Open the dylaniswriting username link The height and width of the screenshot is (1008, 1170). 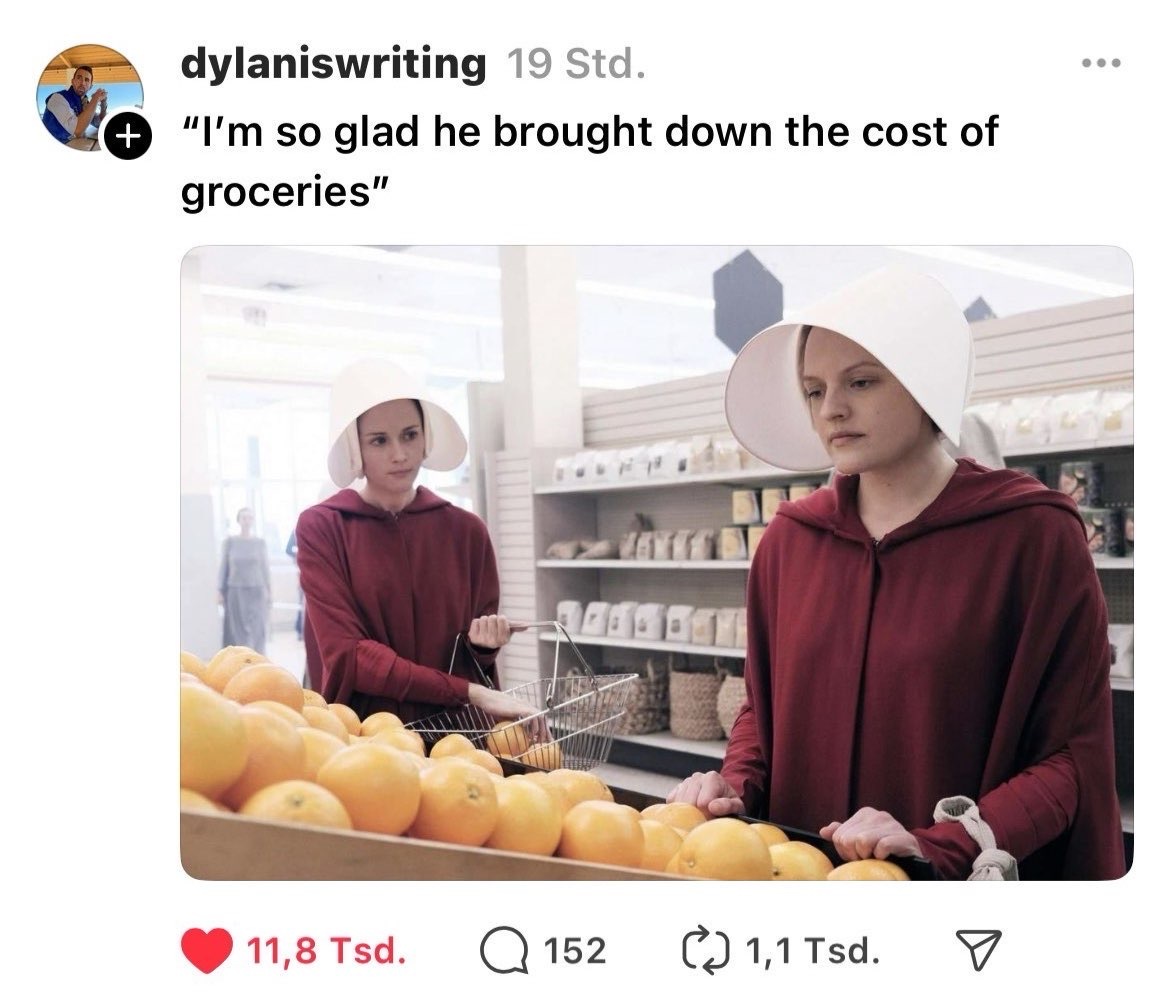pyautogui.click(x=333, y=63)
